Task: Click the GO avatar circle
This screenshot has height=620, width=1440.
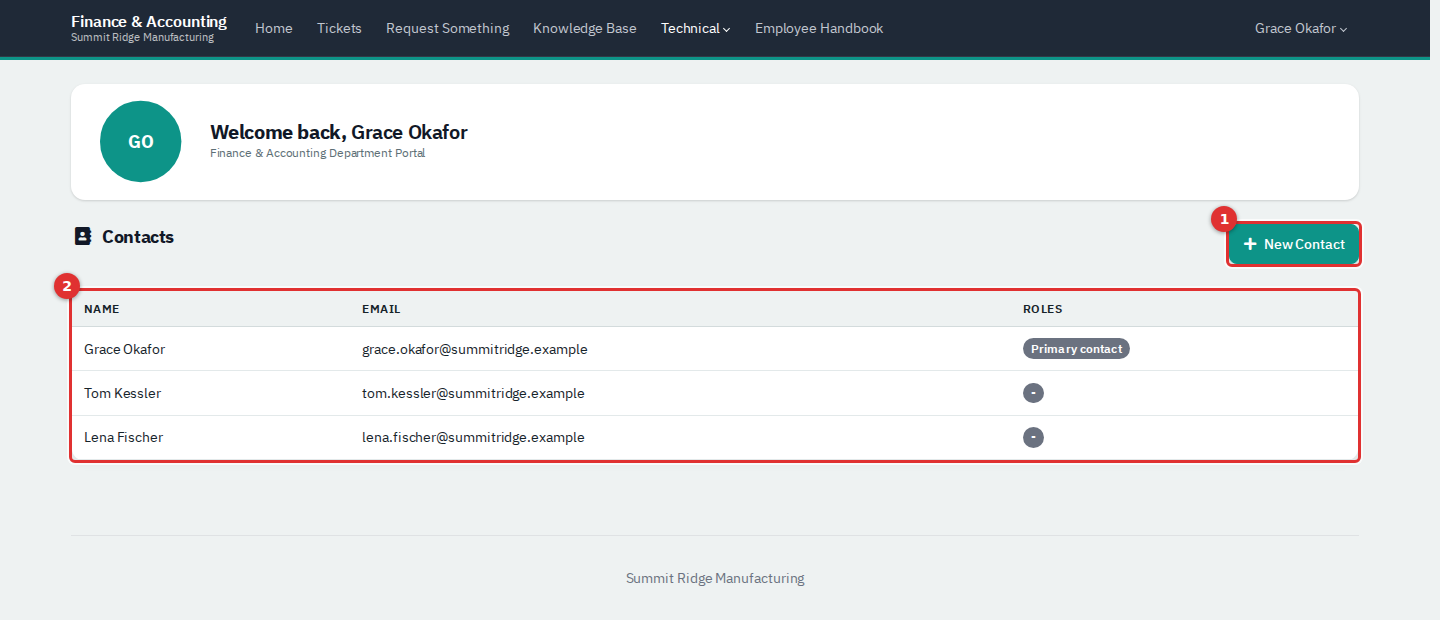Action: pos(141,141)
